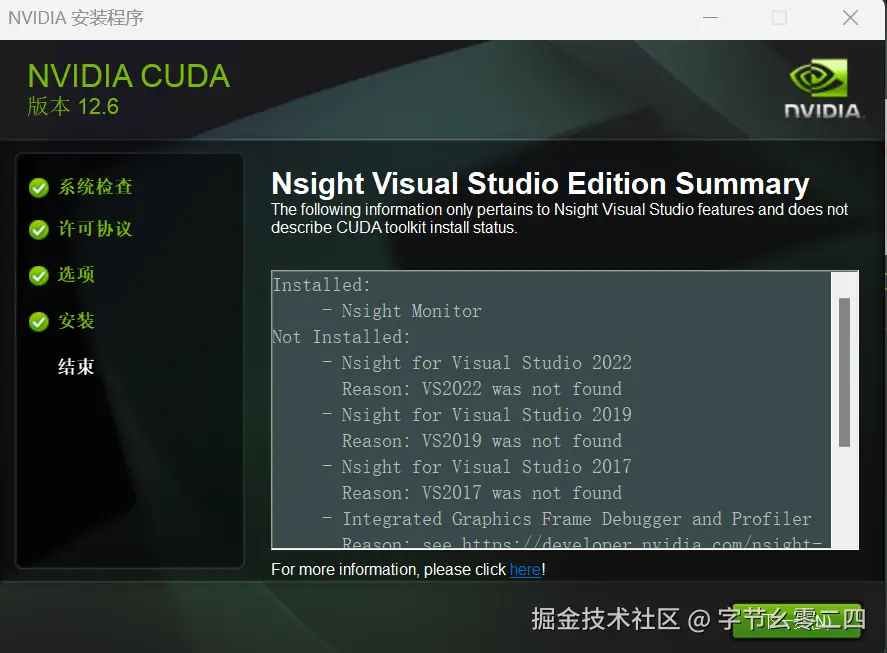Click the 'Nsight Visual Studio Edition Summary' heading

[540, 184]
